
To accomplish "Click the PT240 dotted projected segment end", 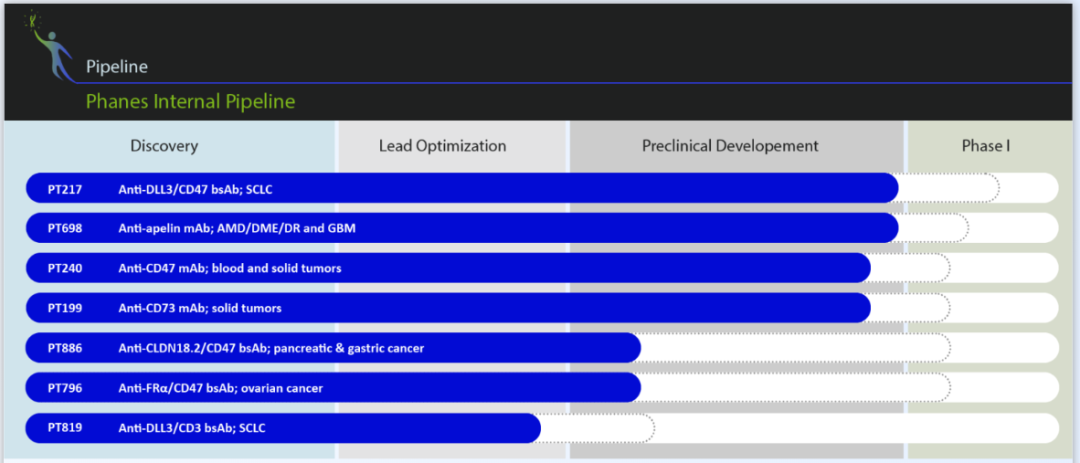I will pyautogui.click(x=911, y=268).
